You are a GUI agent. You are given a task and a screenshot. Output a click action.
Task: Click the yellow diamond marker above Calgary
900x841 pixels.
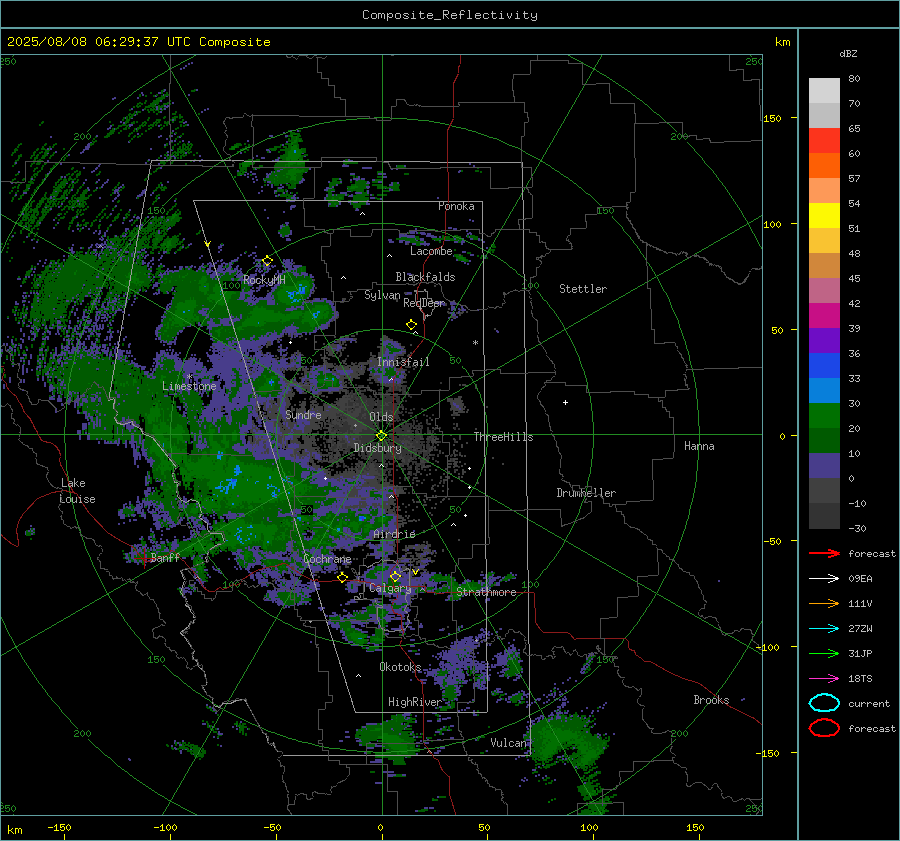[395, 576]
